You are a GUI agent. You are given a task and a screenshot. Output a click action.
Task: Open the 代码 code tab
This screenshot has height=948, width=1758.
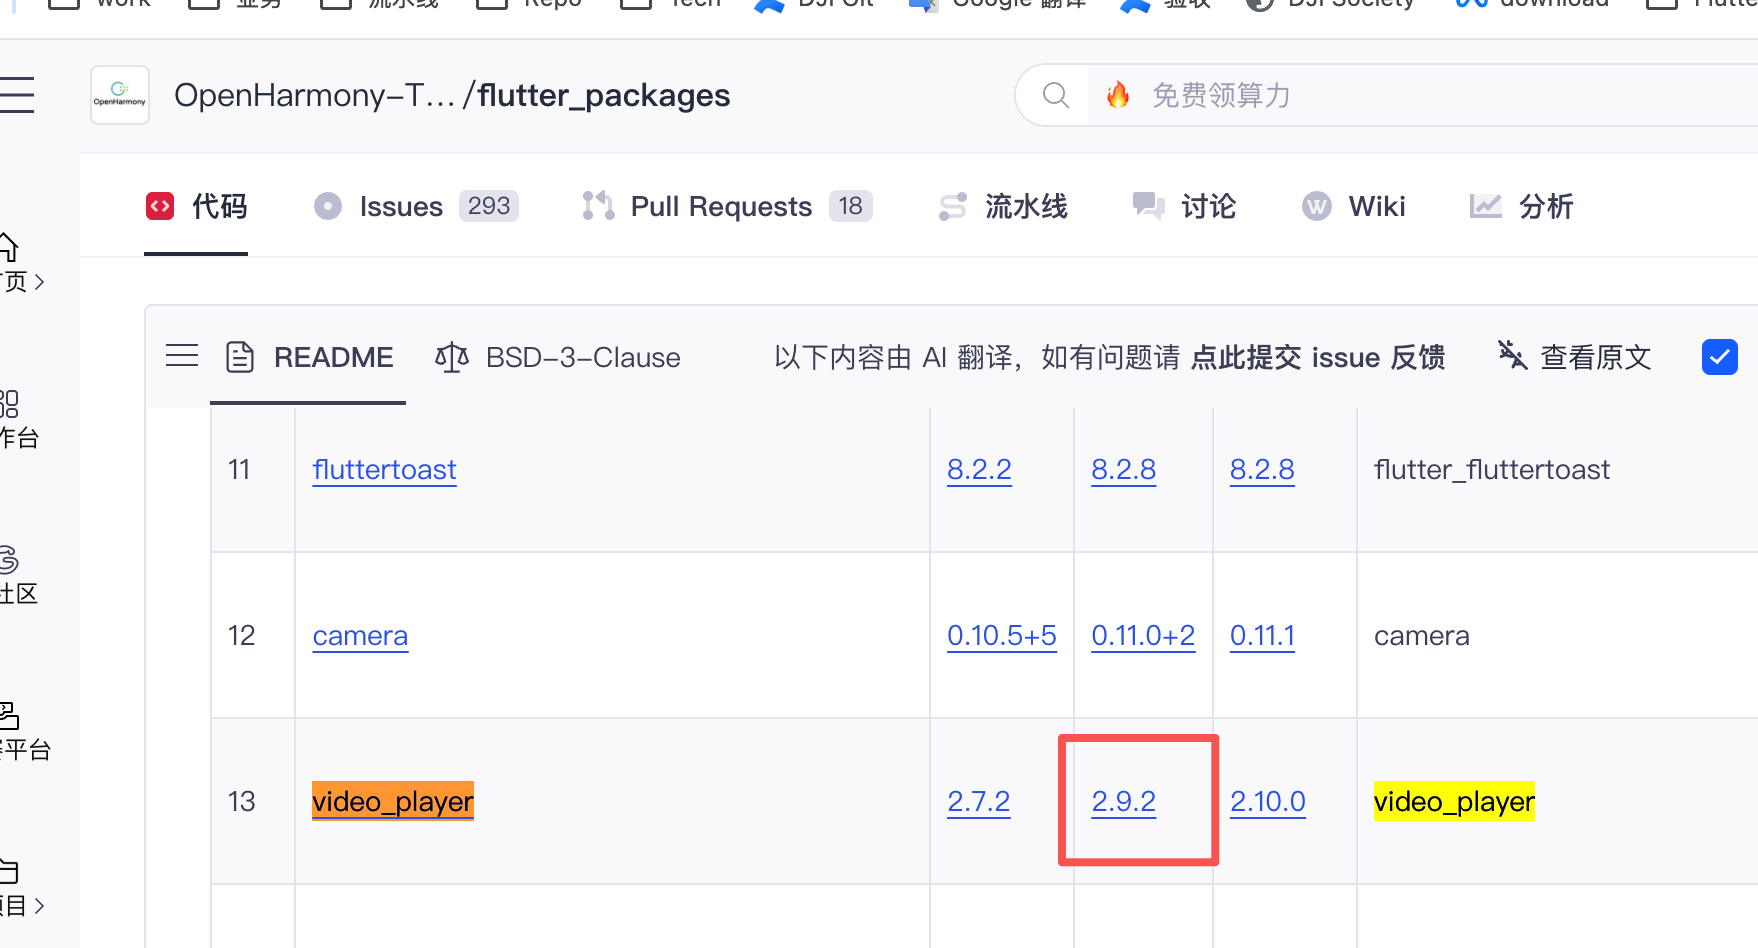(x=197, y=207)
